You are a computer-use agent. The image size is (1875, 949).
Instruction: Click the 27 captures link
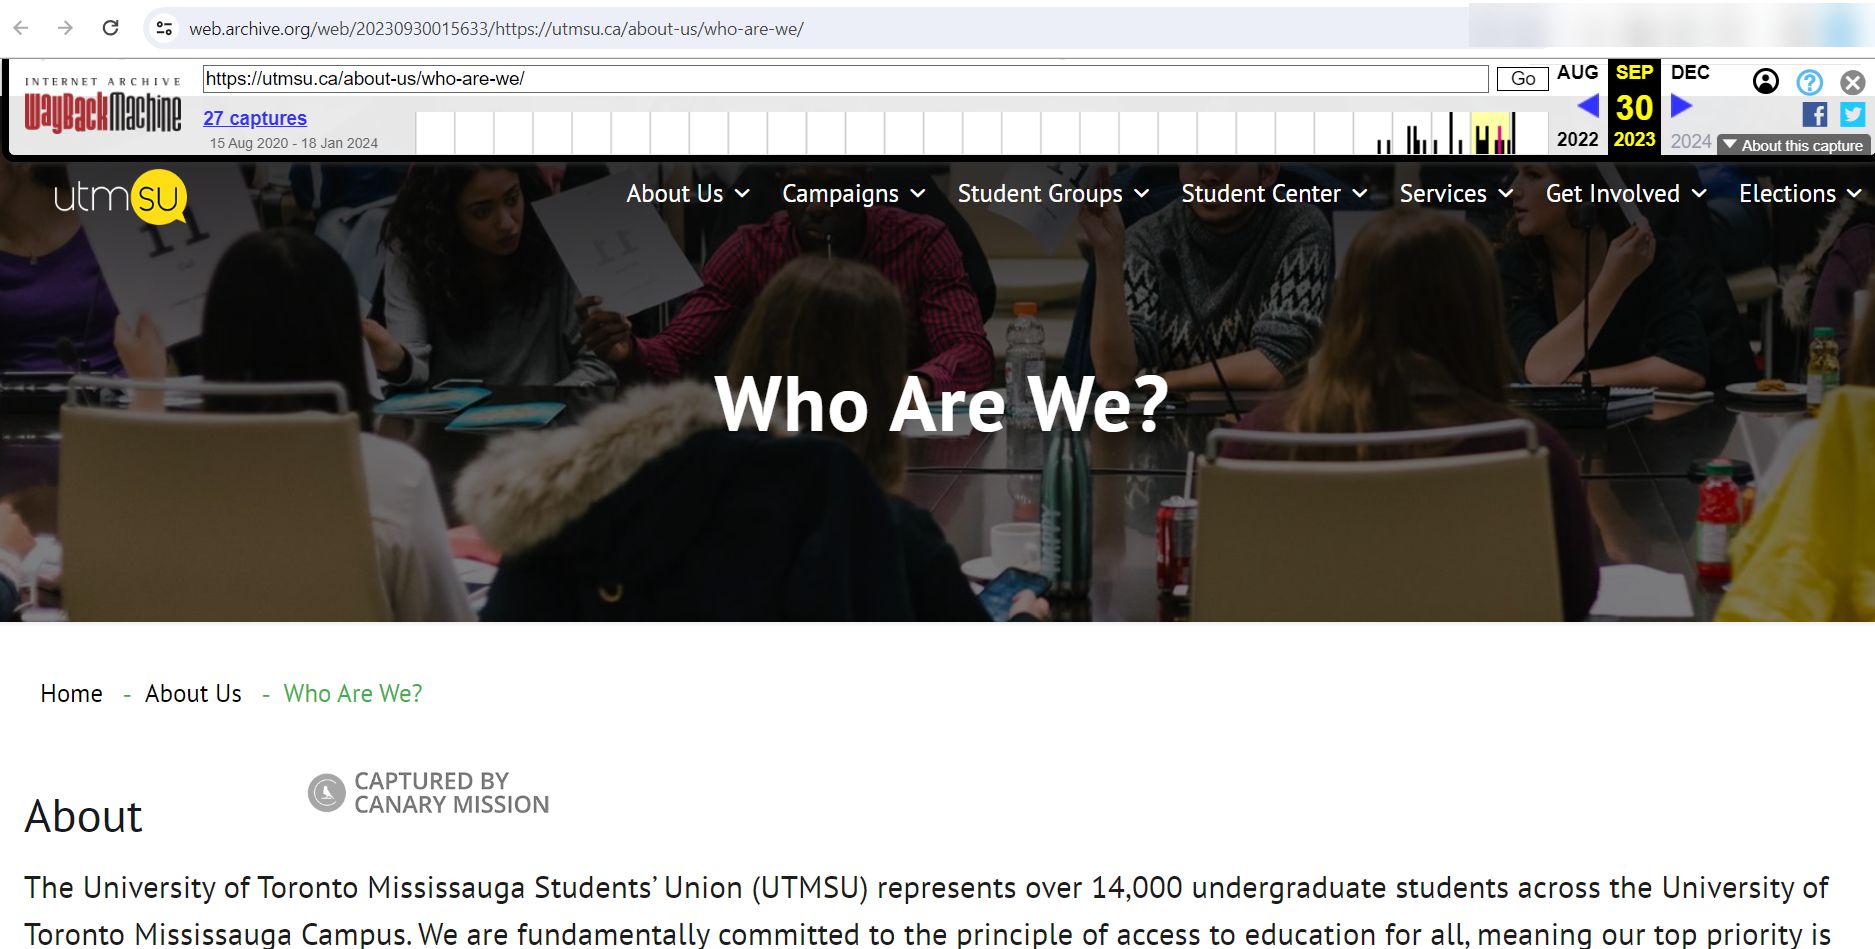point(254,118)
